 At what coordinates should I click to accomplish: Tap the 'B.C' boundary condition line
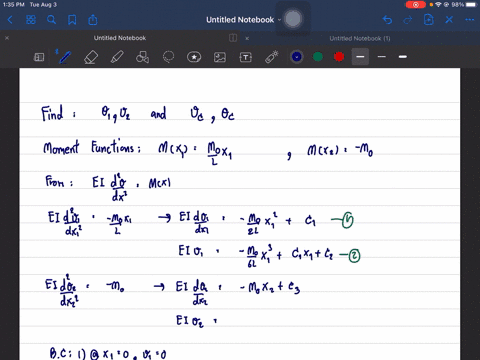tap(107, 353)
